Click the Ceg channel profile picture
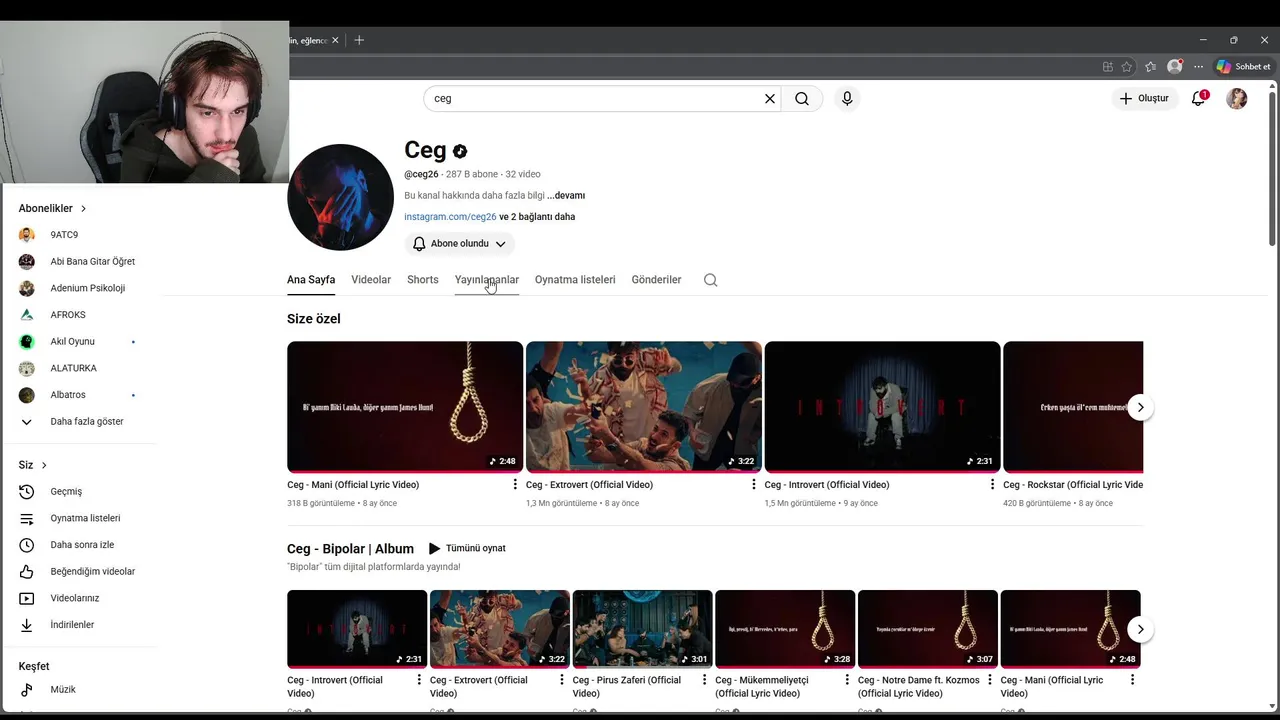This screenshot has width=1280, height=720. coord(340,197)
